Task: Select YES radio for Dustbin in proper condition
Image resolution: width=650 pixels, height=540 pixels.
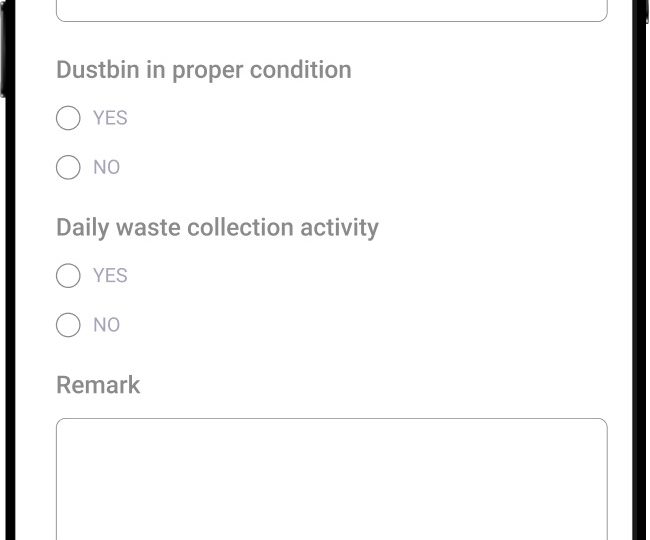Action: click(x=68, y=118)
